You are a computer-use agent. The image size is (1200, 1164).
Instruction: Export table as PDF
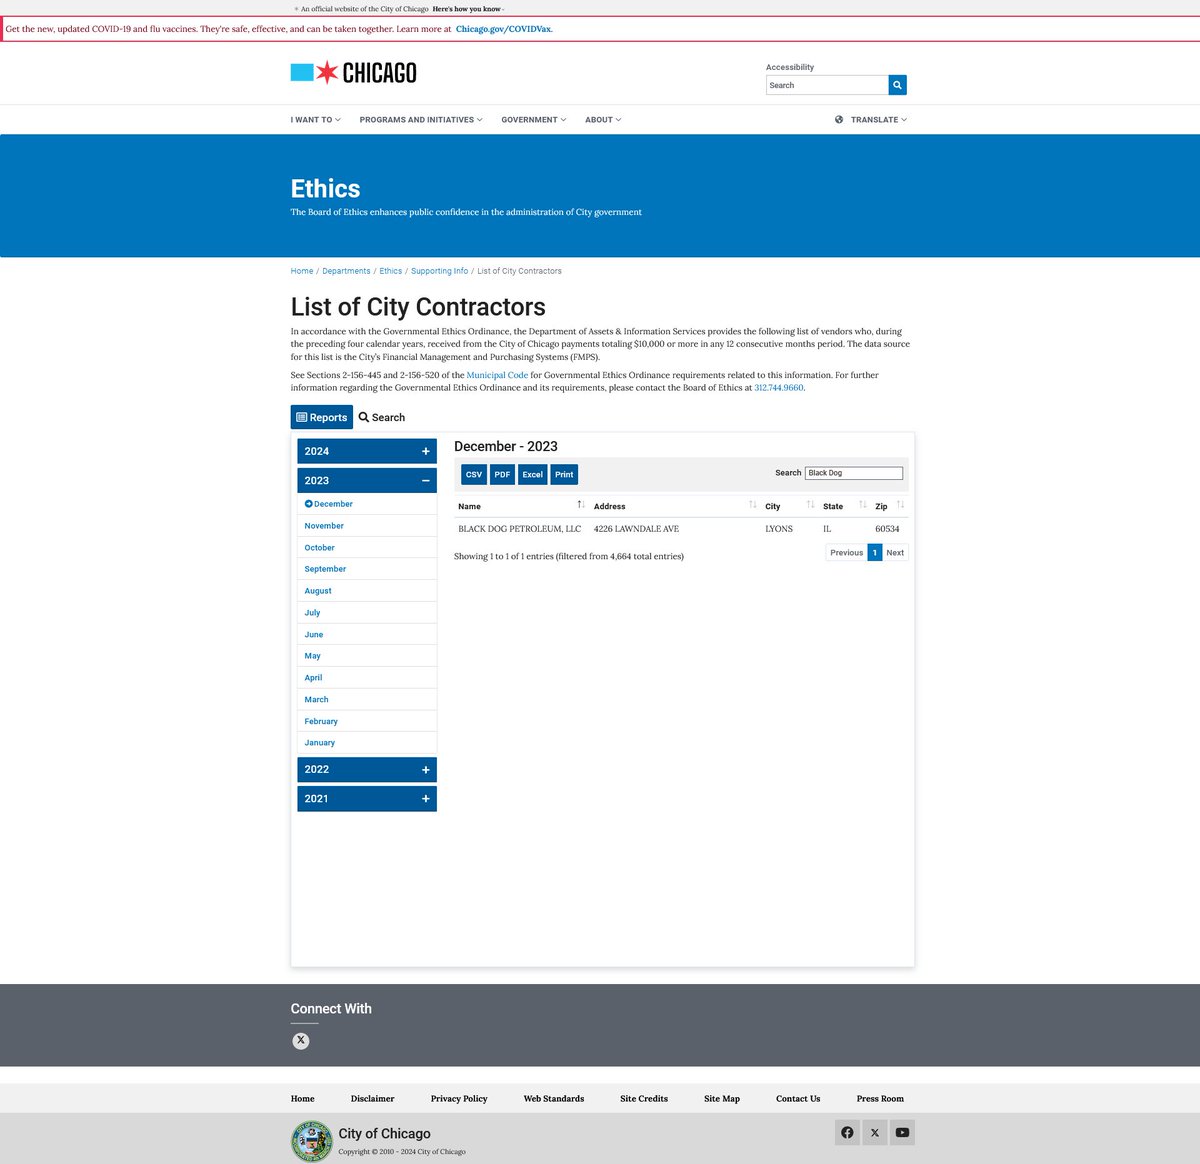[x=502, y=474]
